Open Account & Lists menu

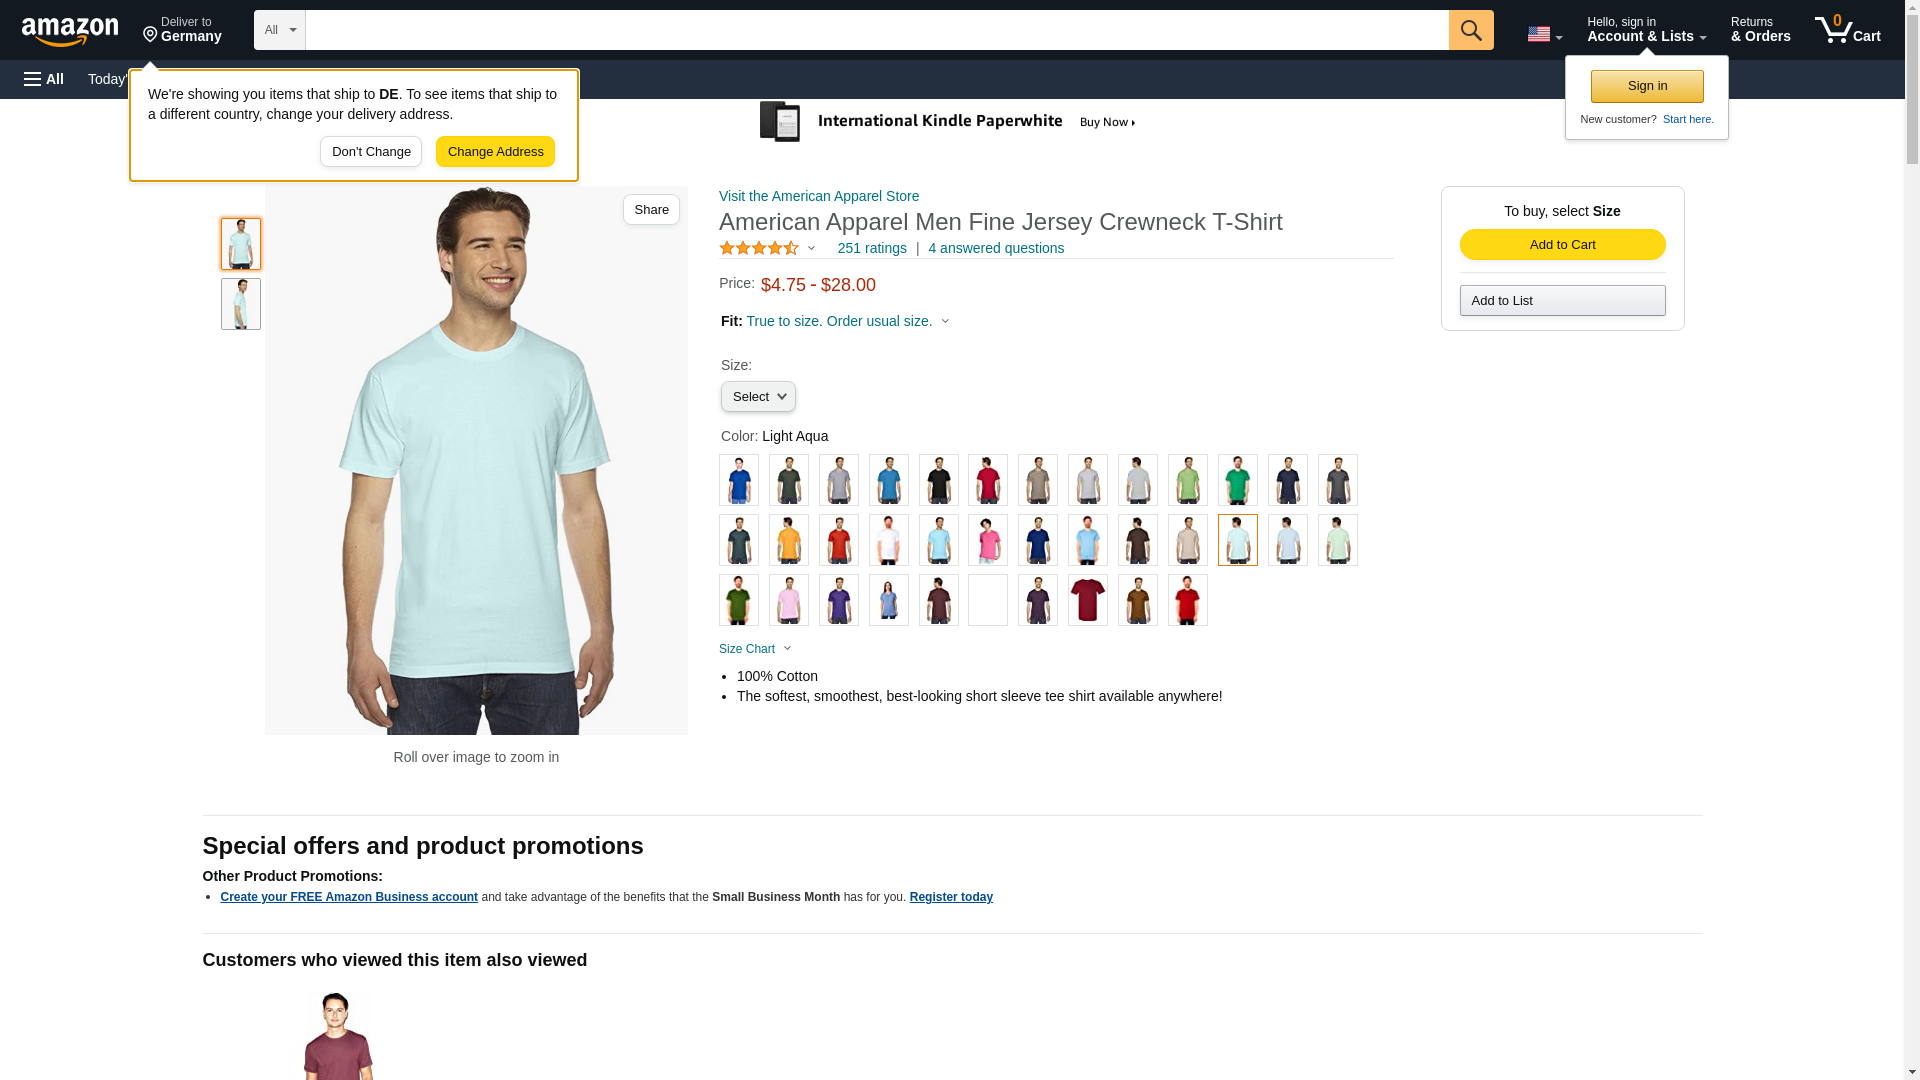pos(1646,30)
